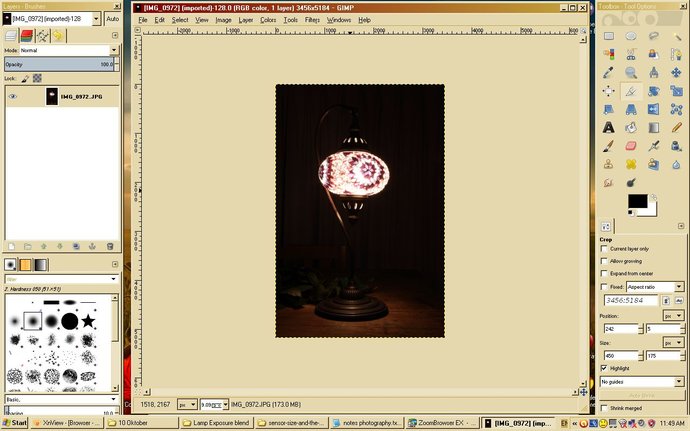Open the Position unit px dropdown
690x431 pixels.
pyautogui.click(x=673, y=316)
